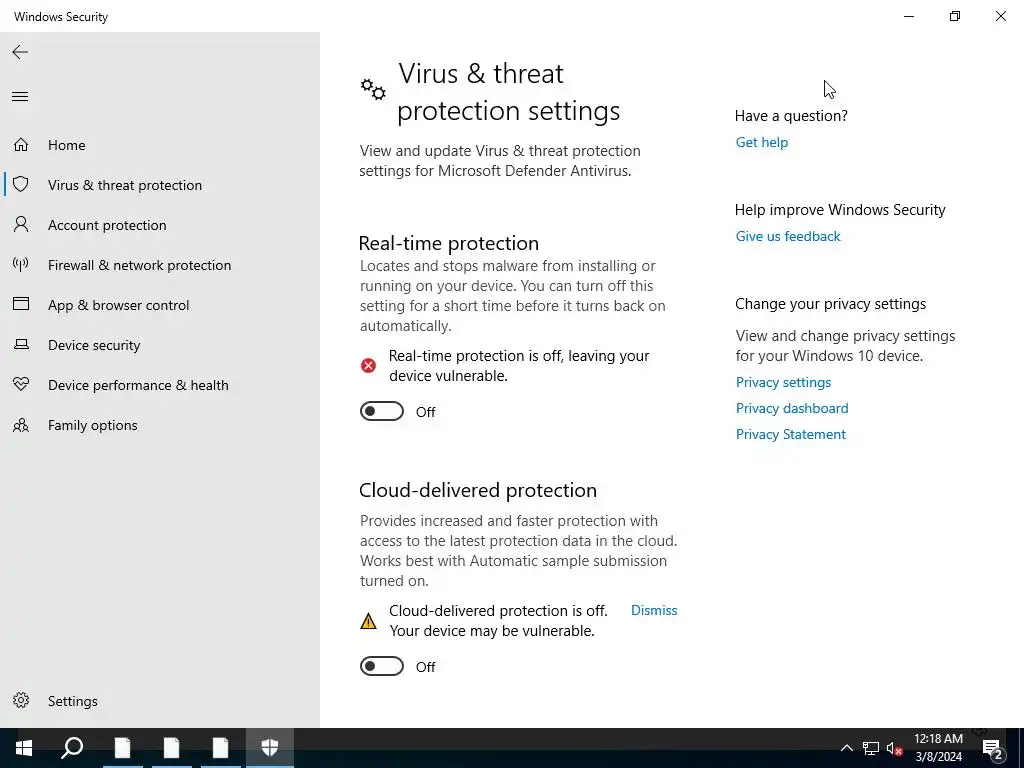Collapse the hamburger navigation menu
The width and height of the screenshot is (1024, 768).
(20, 97)
